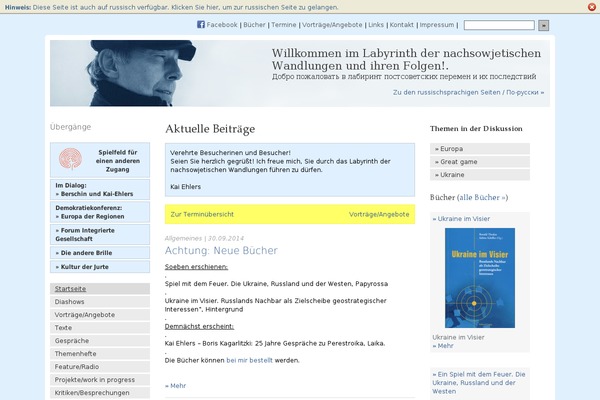The image size is (600, 400).
Task: Click the text 'Demnächst erscheint:'
Action: [x=199, y=327]
